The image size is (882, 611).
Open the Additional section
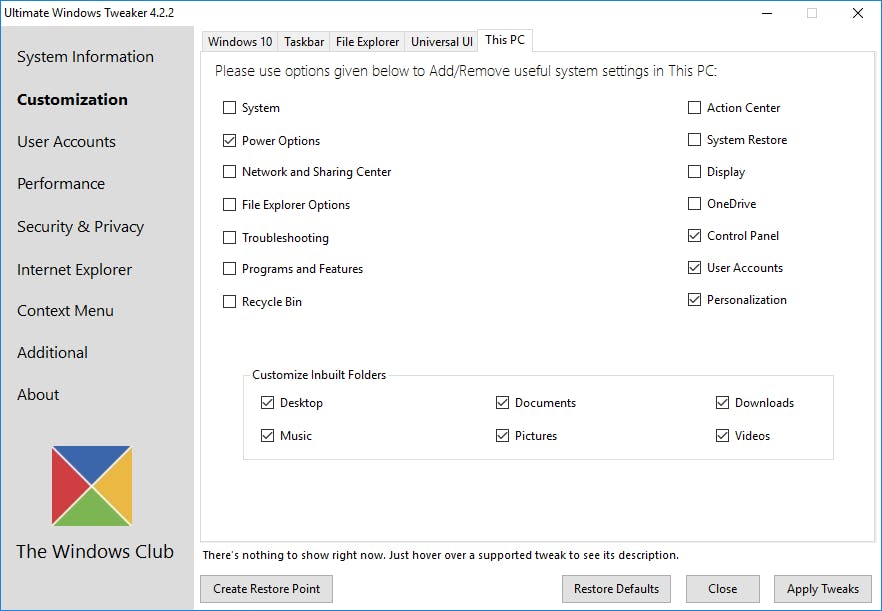pyautogui.click(x=52, y=353)
